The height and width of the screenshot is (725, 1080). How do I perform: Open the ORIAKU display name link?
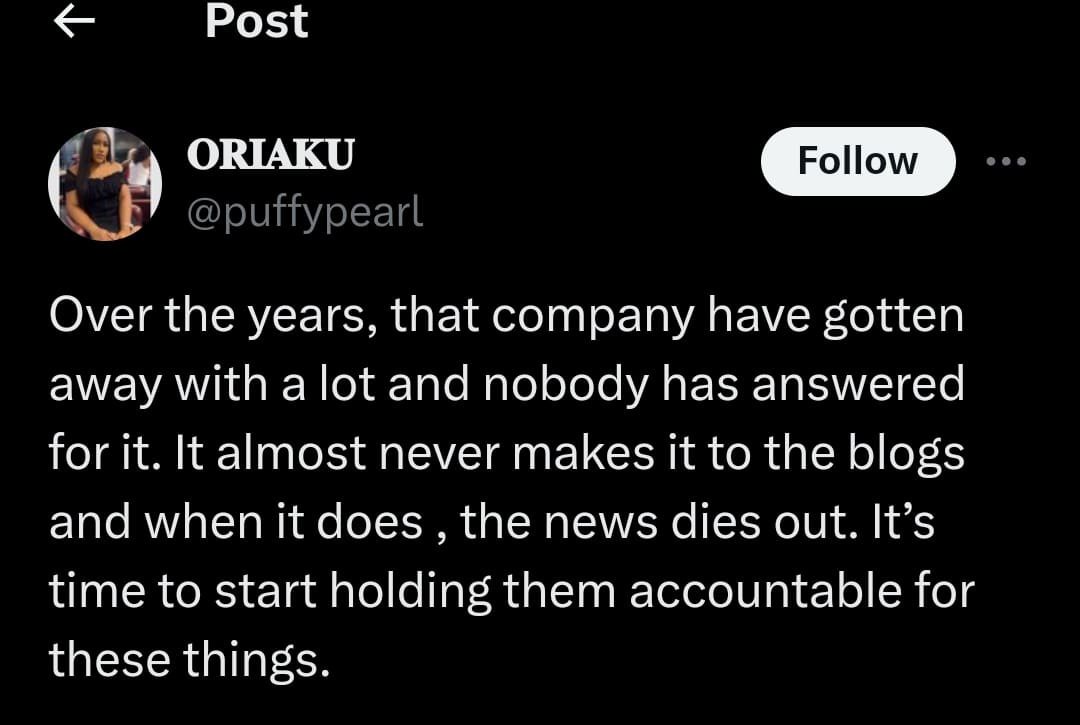click(x=270, y=155)
